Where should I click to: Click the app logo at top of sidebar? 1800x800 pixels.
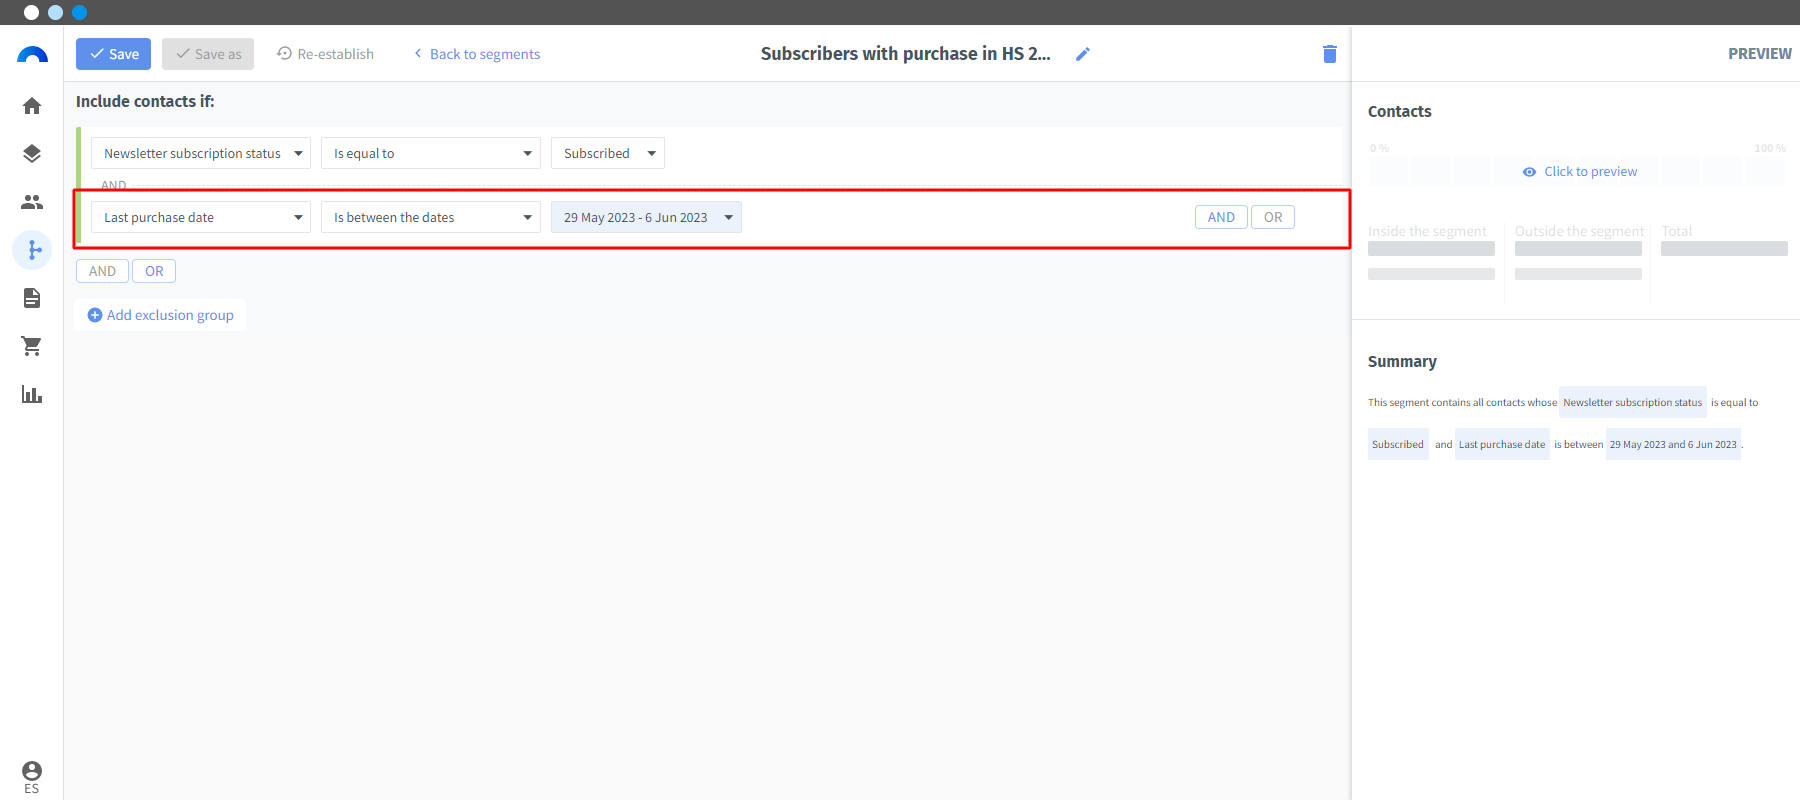[x=32, y=55]
